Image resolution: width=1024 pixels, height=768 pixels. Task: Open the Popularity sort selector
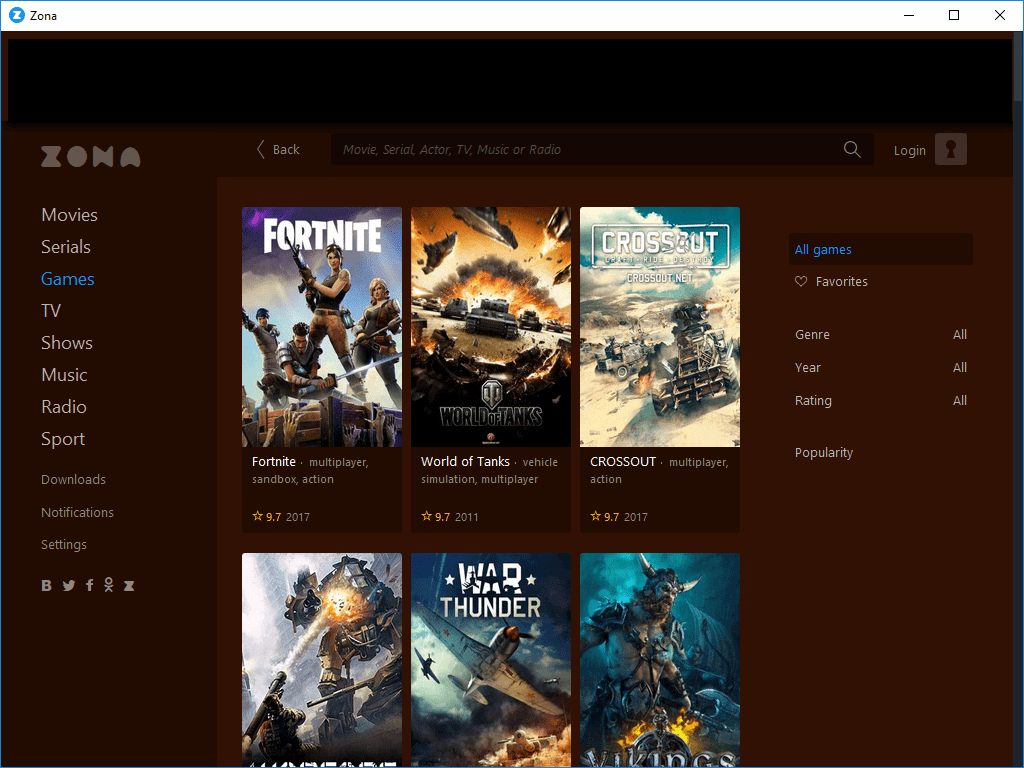[824, 453]
